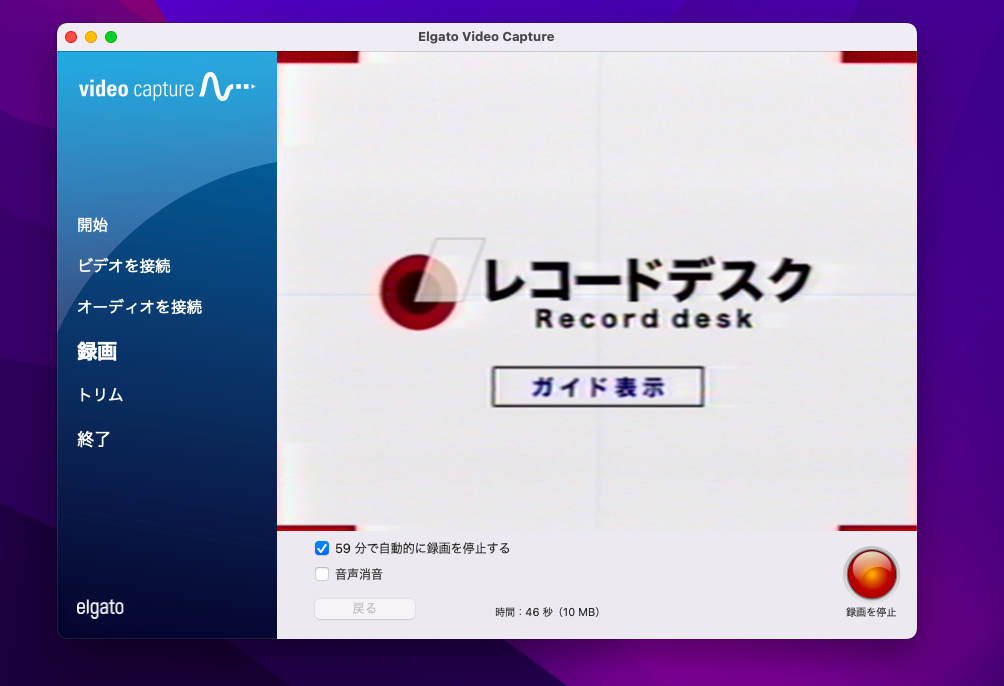Click the elgato brand logo
The image size is (1004, 686).
[100, 608]
